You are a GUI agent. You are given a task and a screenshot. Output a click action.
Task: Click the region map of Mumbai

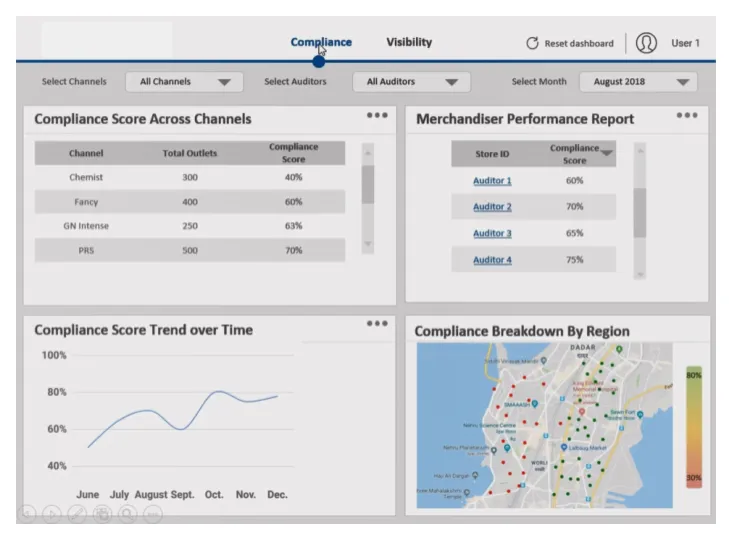pyautogui.click(x=544, y=425)
